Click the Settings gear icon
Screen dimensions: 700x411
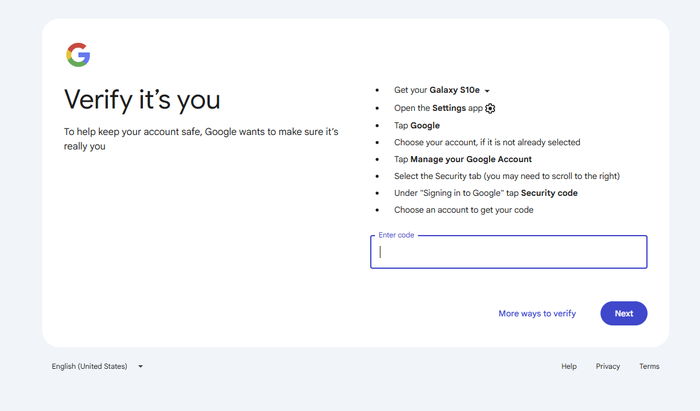(x=490, y=108)
